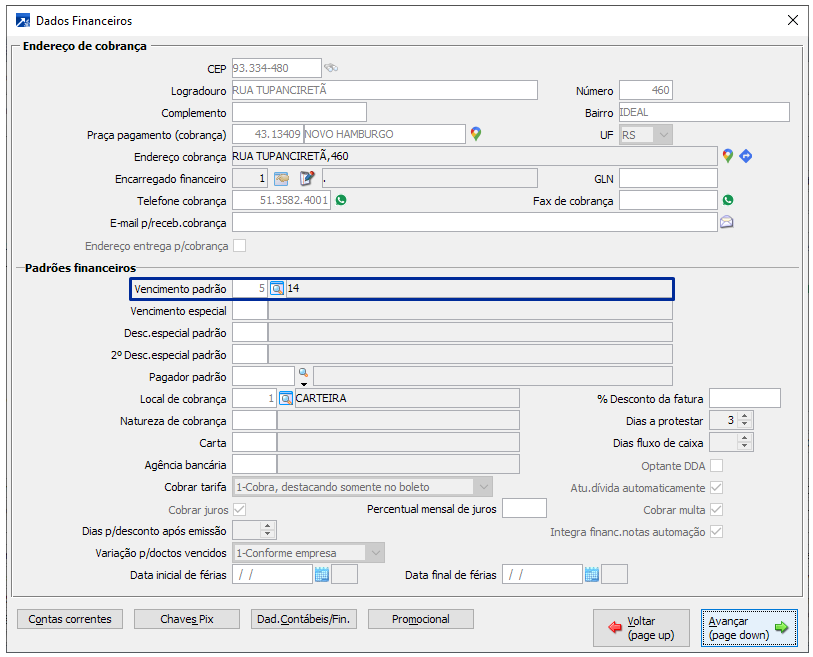The height and width of the screenshot is (657, 813).
Task: Click Avançar to go to next page
Action: coord(748,628)
